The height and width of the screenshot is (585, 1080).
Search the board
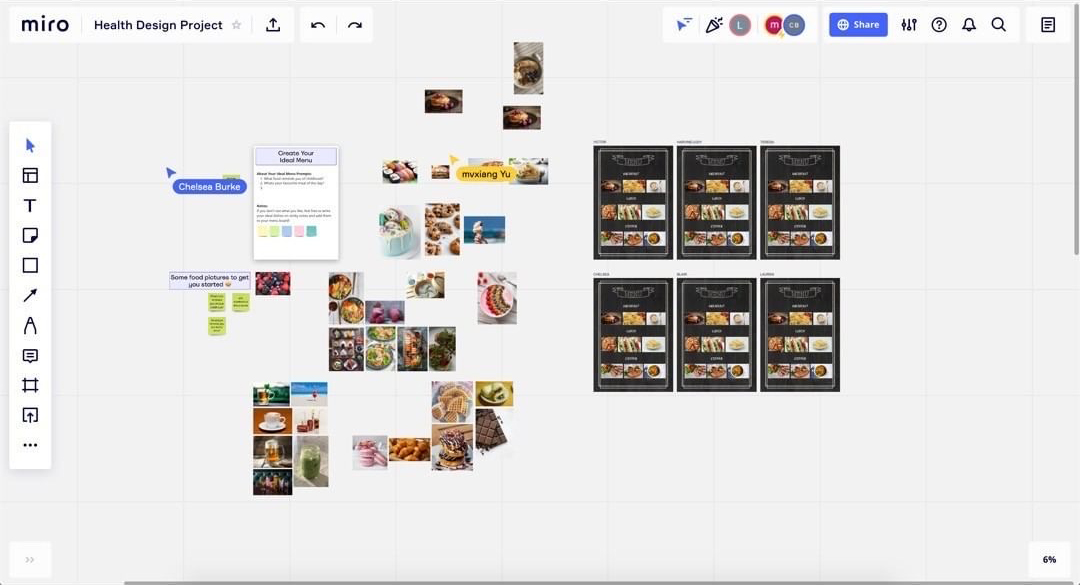999,25
